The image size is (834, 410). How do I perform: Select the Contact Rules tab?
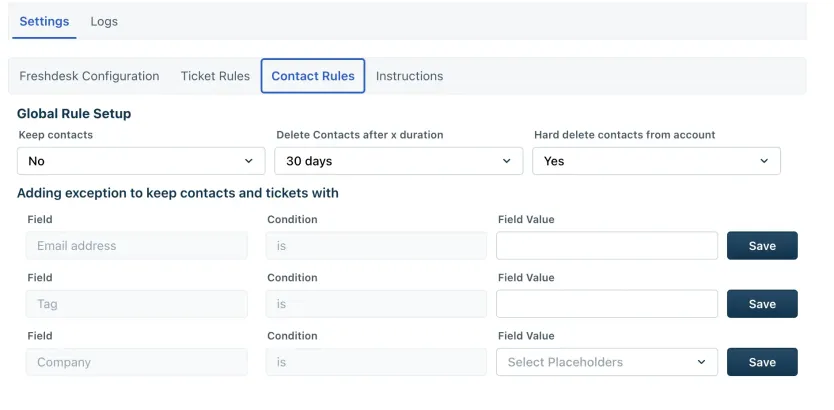click(313, 76)
